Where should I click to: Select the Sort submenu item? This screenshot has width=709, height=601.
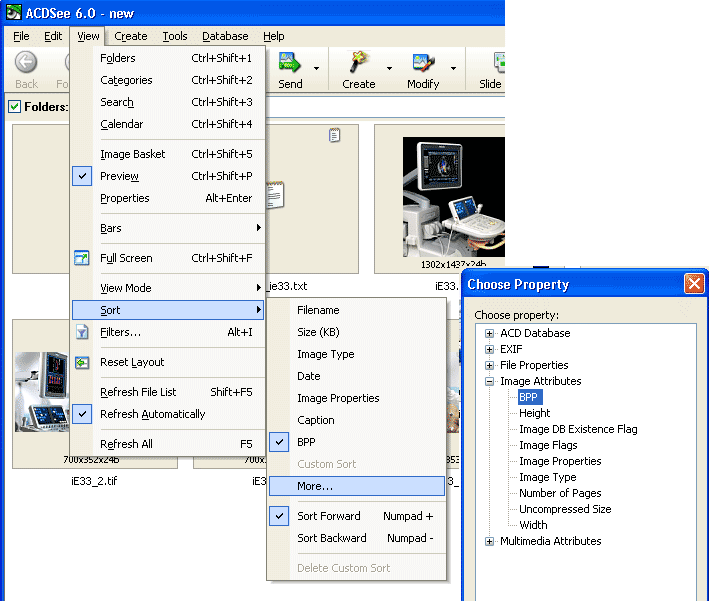(x=168, y=310)
